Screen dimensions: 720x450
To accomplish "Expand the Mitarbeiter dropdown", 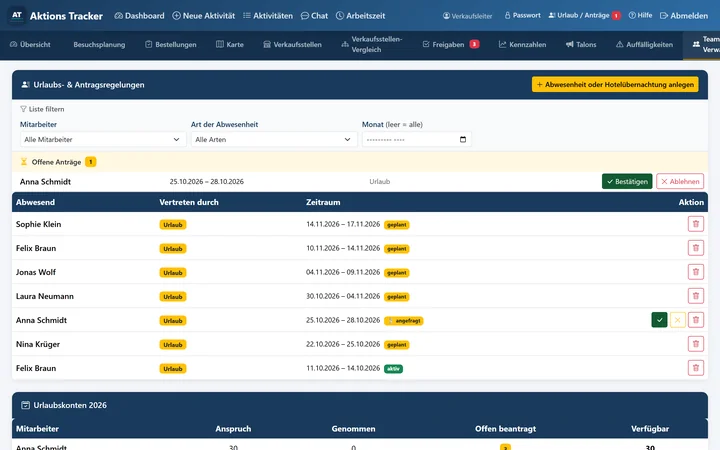I will click(x=103, y=139).
